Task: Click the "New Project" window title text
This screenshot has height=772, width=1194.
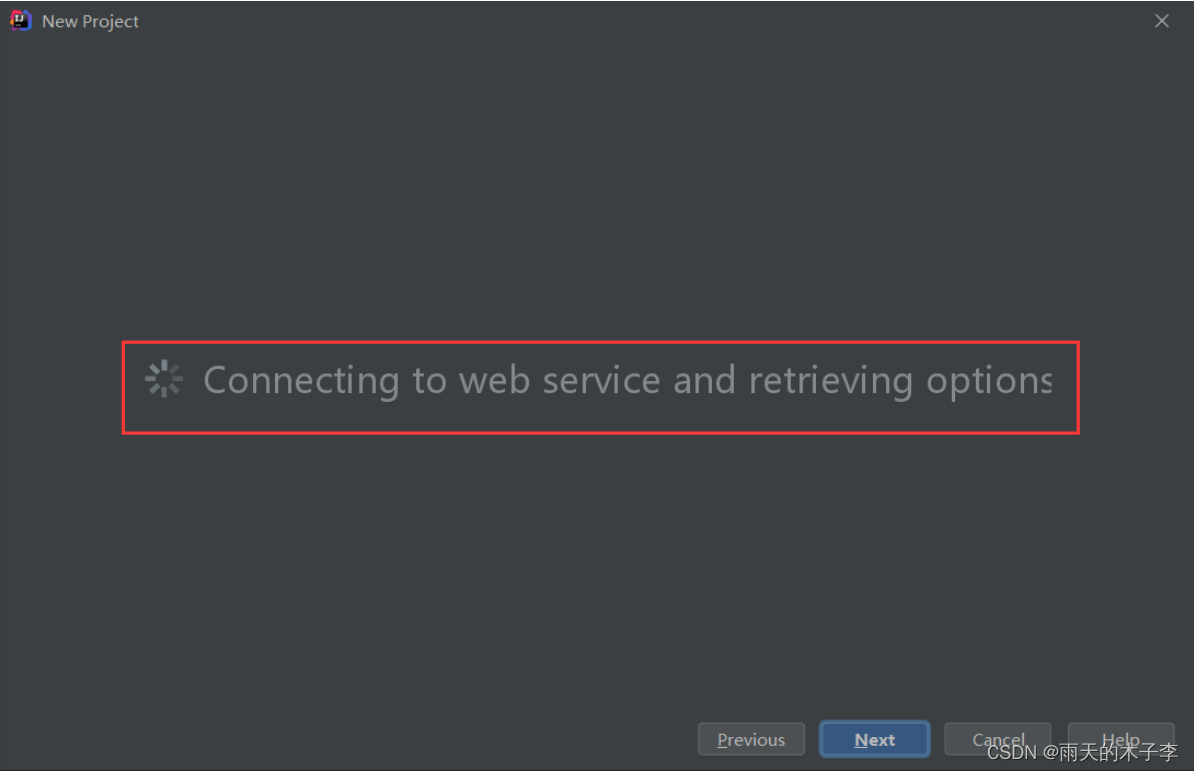Action: coord(90,21)
